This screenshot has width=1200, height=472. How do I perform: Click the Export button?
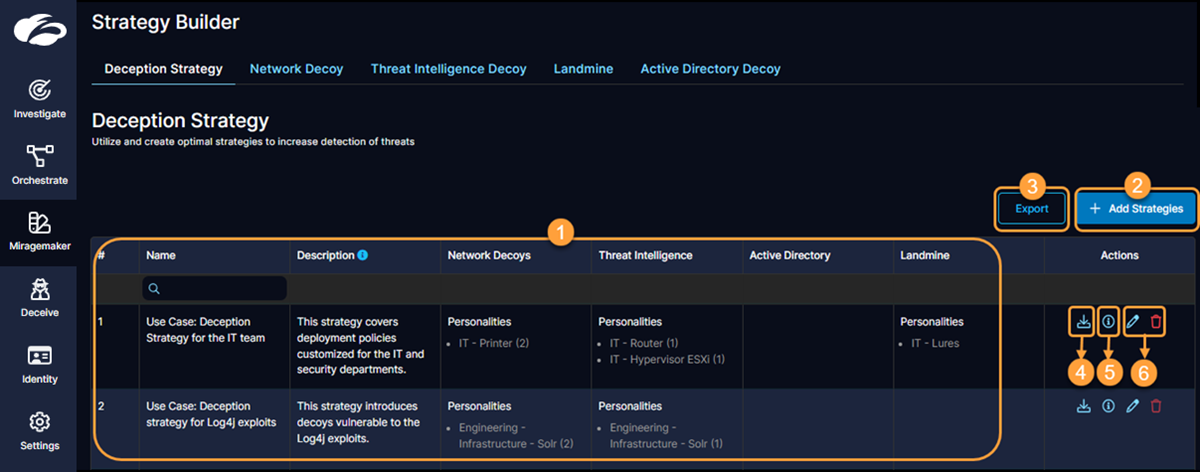[1032, 209]
